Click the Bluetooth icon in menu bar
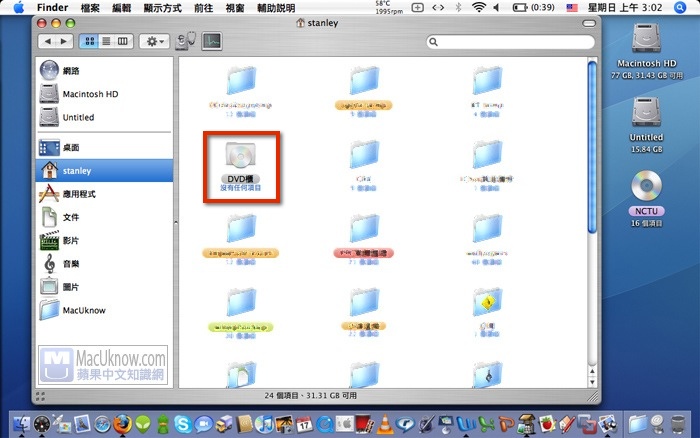The height and width of the screenshot is (438, 700). 458,7
